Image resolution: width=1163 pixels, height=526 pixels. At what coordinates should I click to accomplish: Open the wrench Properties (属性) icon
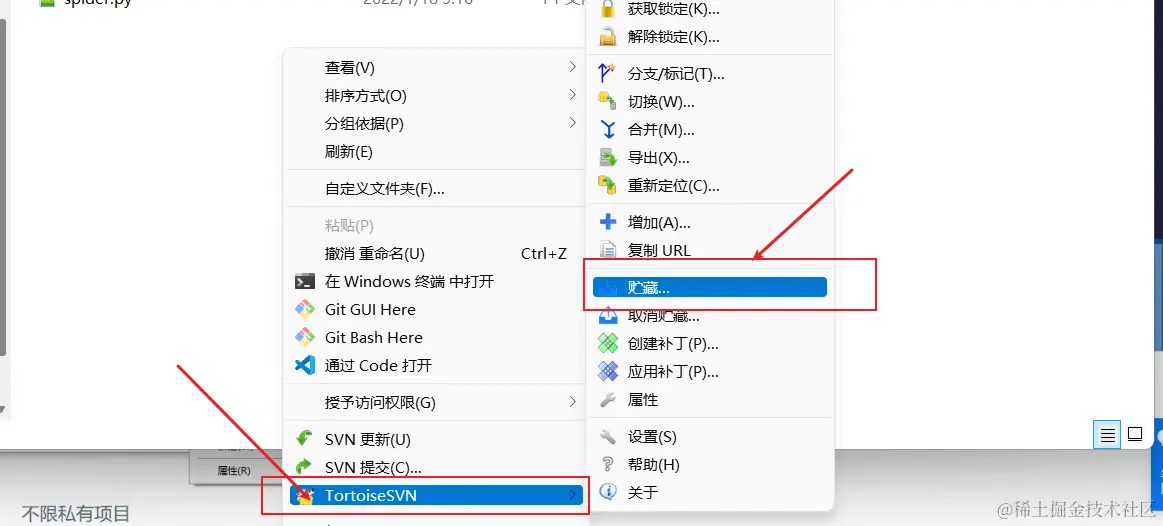pos(607,400)
